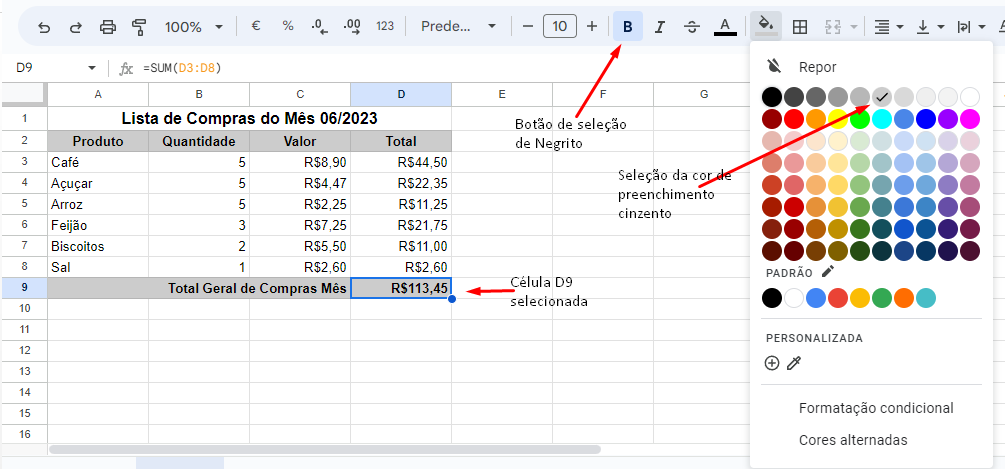Toggle bold formatting button

[x=627, y=27]
